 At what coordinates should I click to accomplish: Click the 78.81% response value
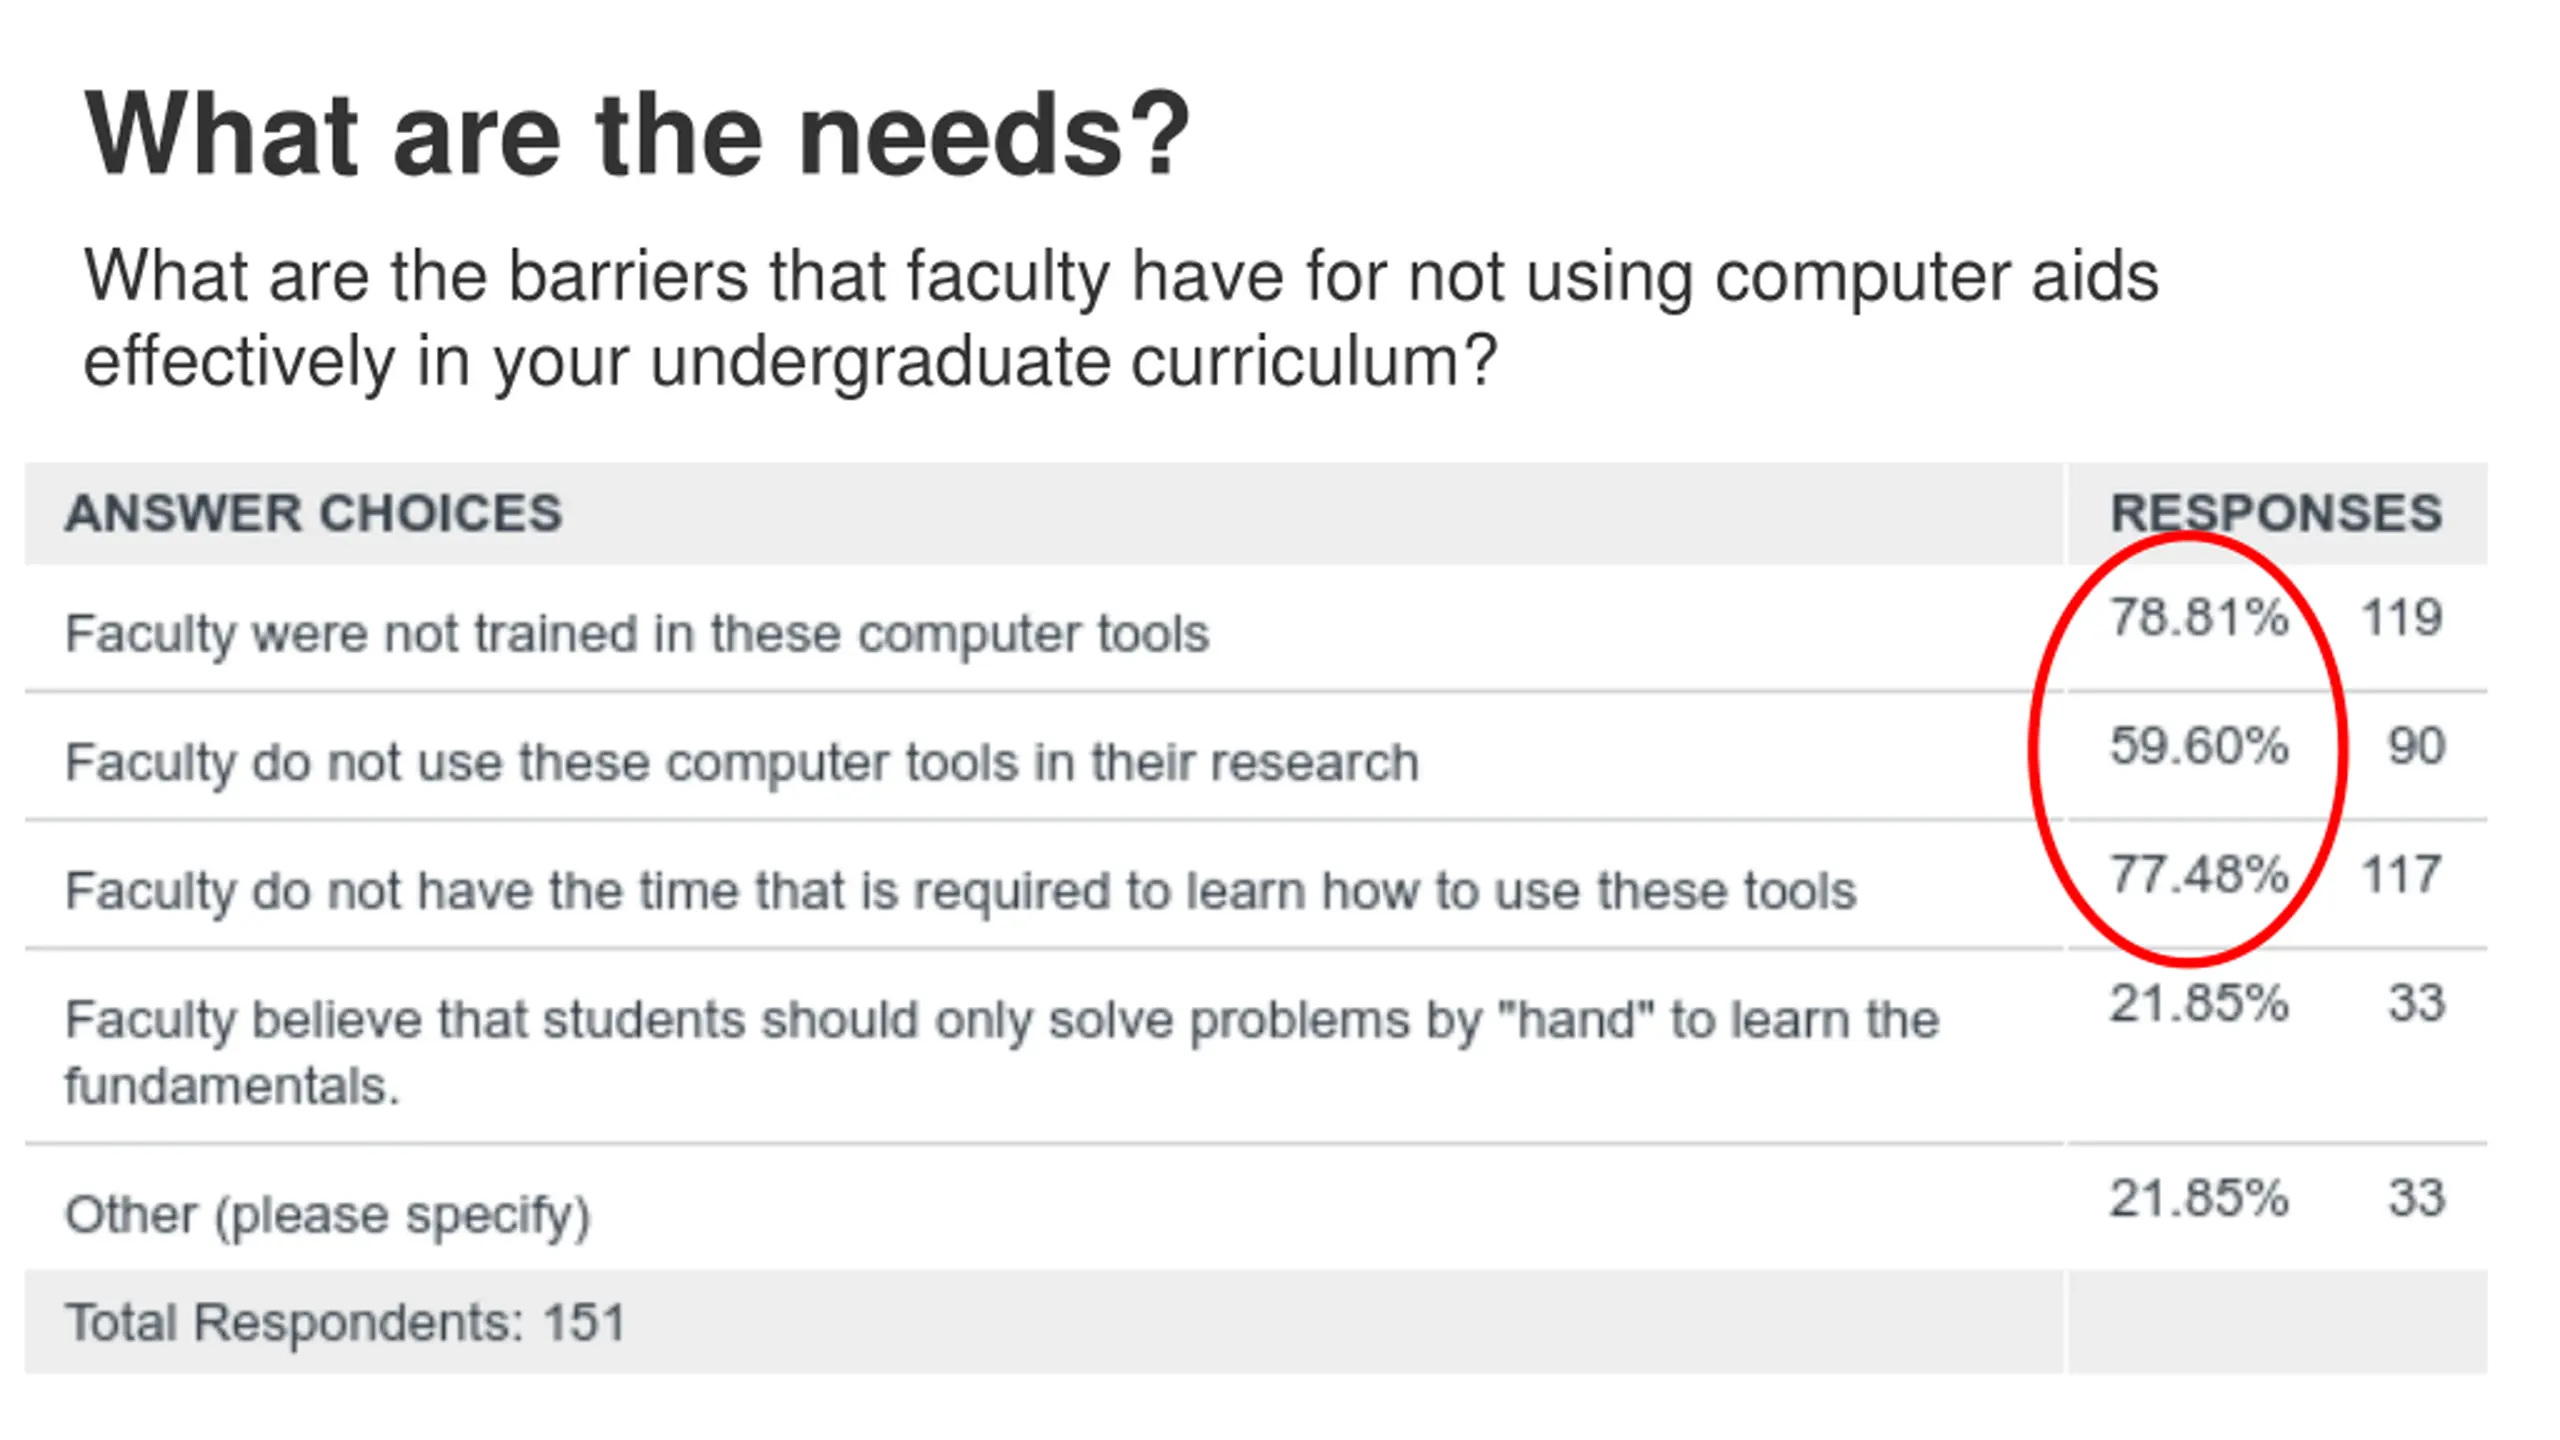pyautogui.click(x=2199, y=617)
